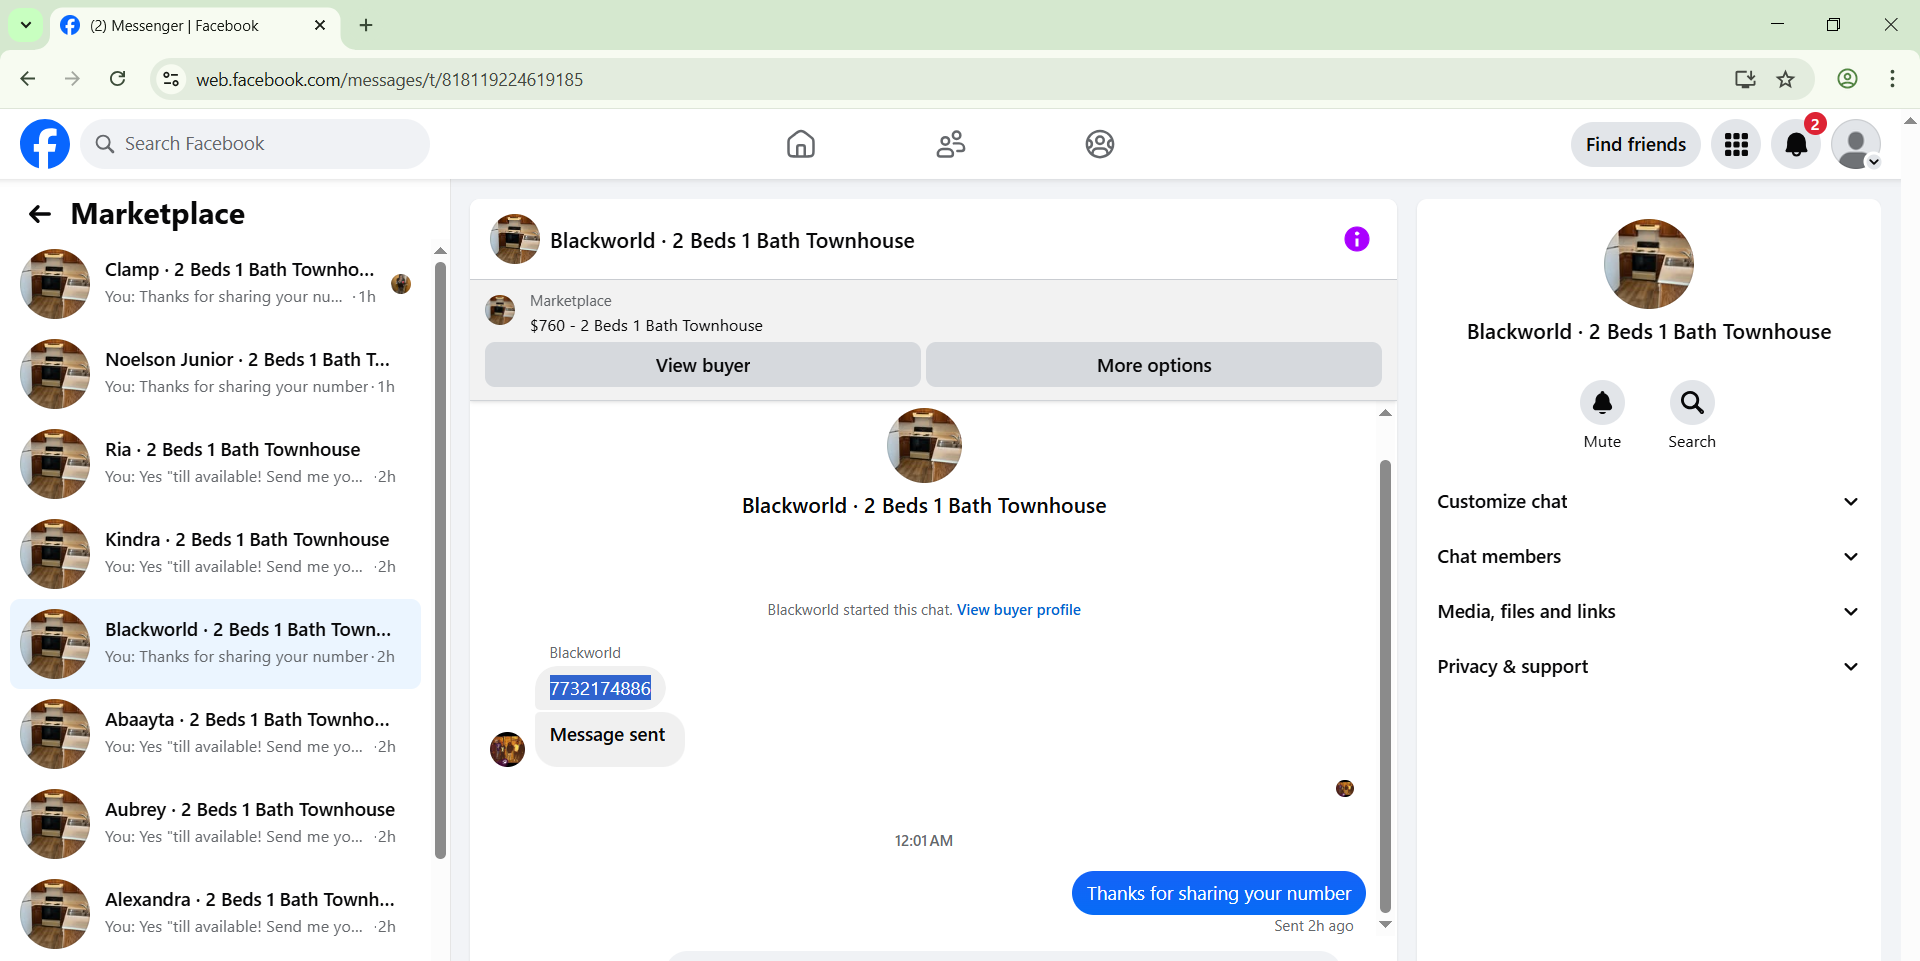Click the $760 - 2 Beds 1 Bath Townhouse listing
The width and height of the screenshot is (1920, 961).
point(646,326)
